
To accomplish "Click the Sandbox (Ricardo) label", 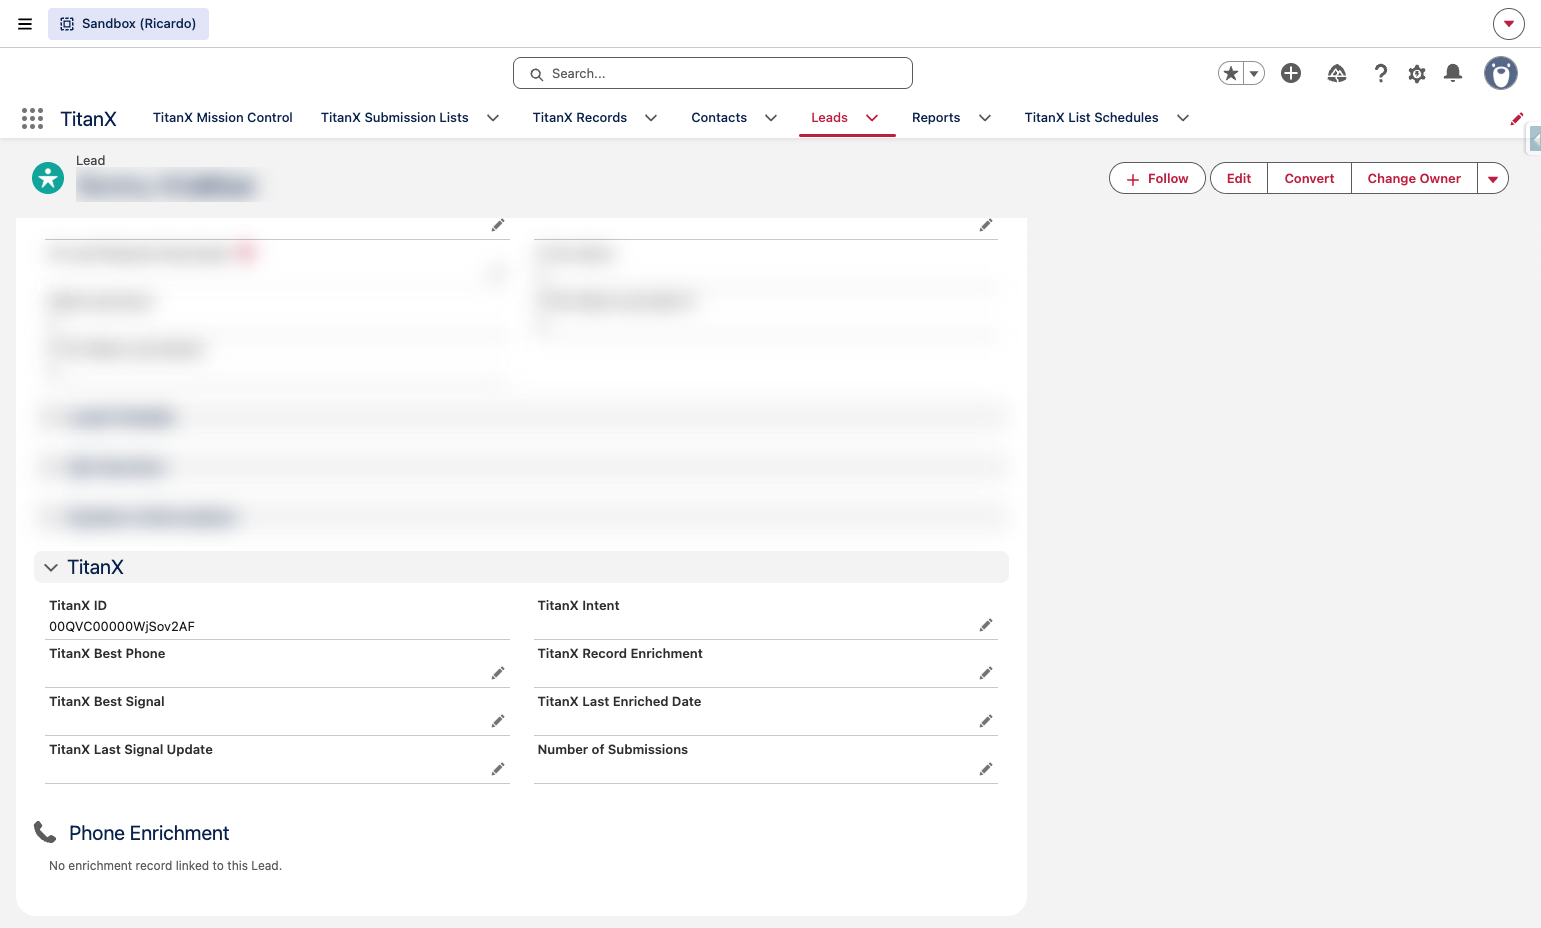I will [x=128, y=24].
